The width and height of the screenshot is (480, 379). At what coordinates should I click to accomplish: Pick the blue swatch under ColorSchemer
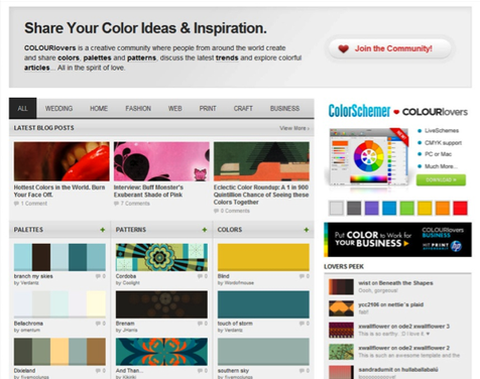coord(389,208)
